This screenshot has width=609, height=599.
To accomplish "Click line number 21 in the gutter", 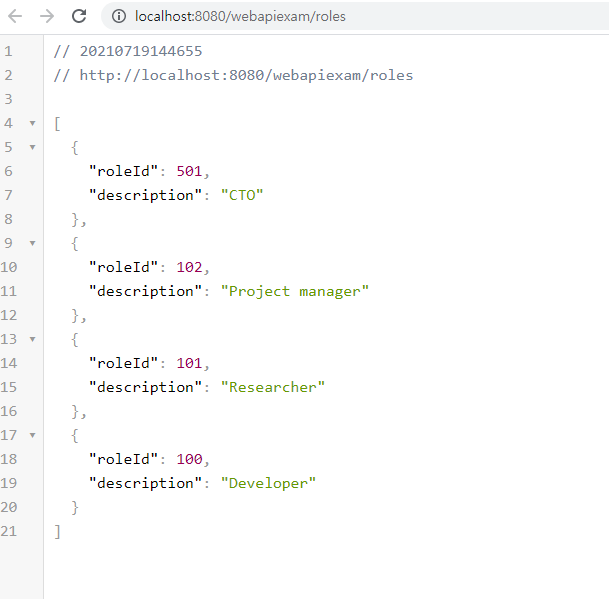I will [x=9, y=531].
